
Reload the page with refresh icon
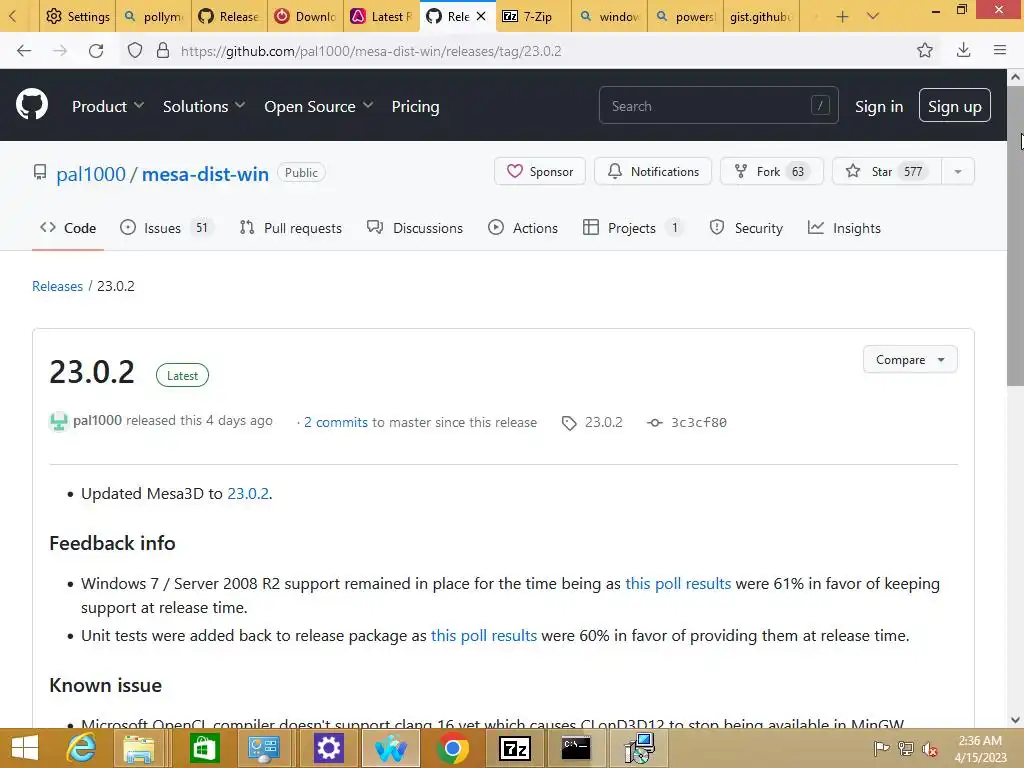click(96, 51)
